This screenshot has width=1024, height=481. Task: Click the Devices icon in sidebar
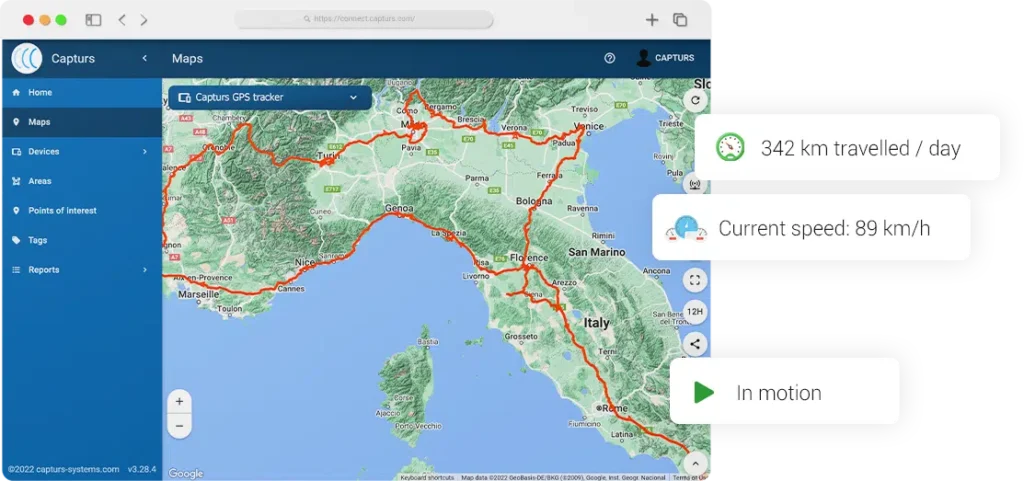click(x=16, y=151)
